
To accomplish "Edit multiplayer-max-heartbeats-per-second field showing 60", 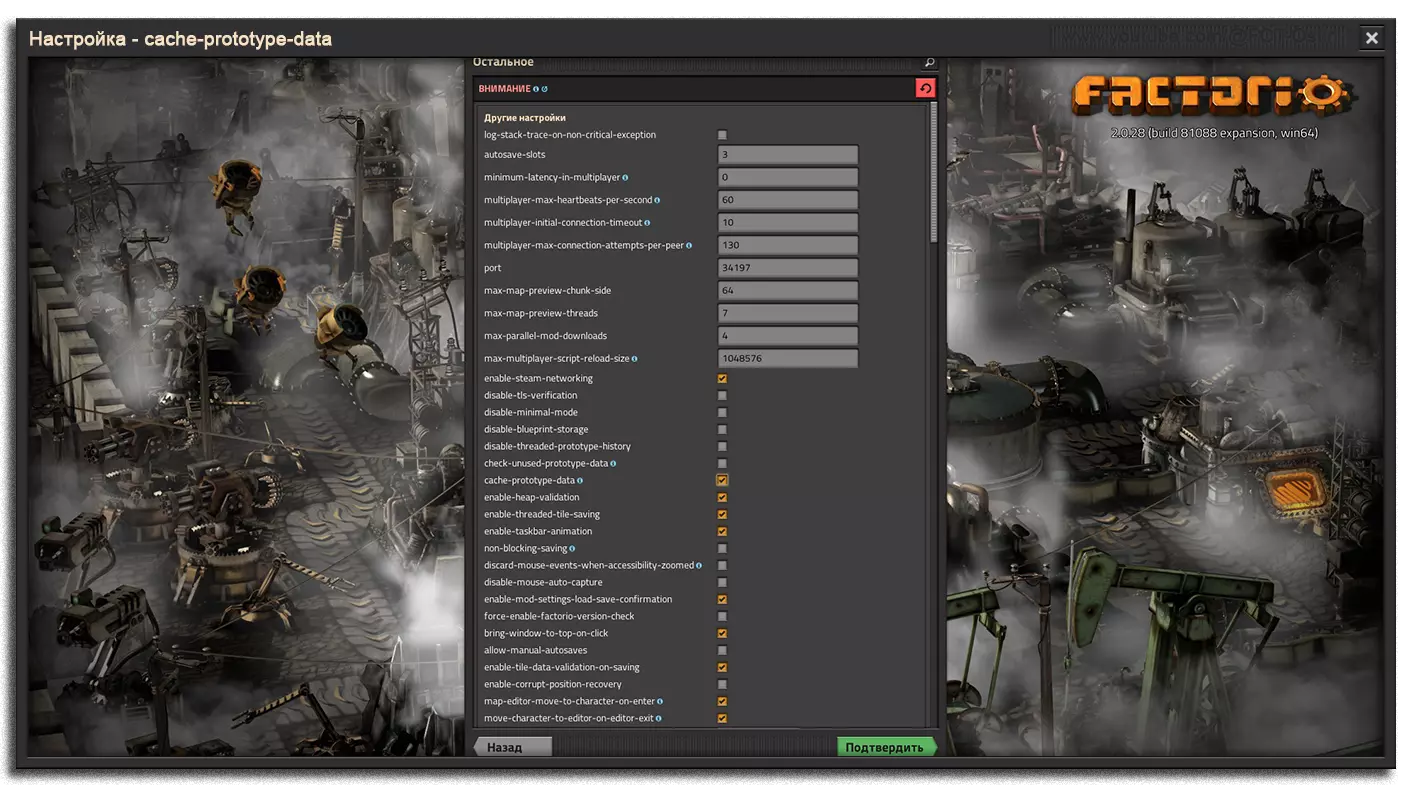I will click(788, 200).
